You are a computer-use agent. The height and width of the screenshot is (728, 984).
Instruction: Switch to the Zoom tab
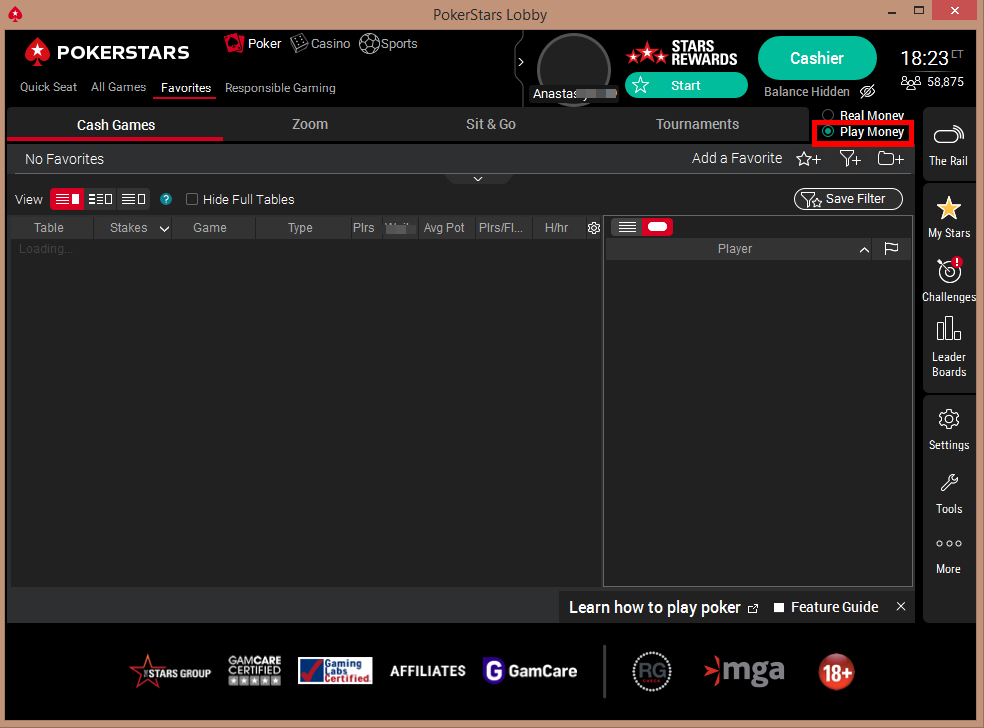pyautogui.click(x=310, y=124)
